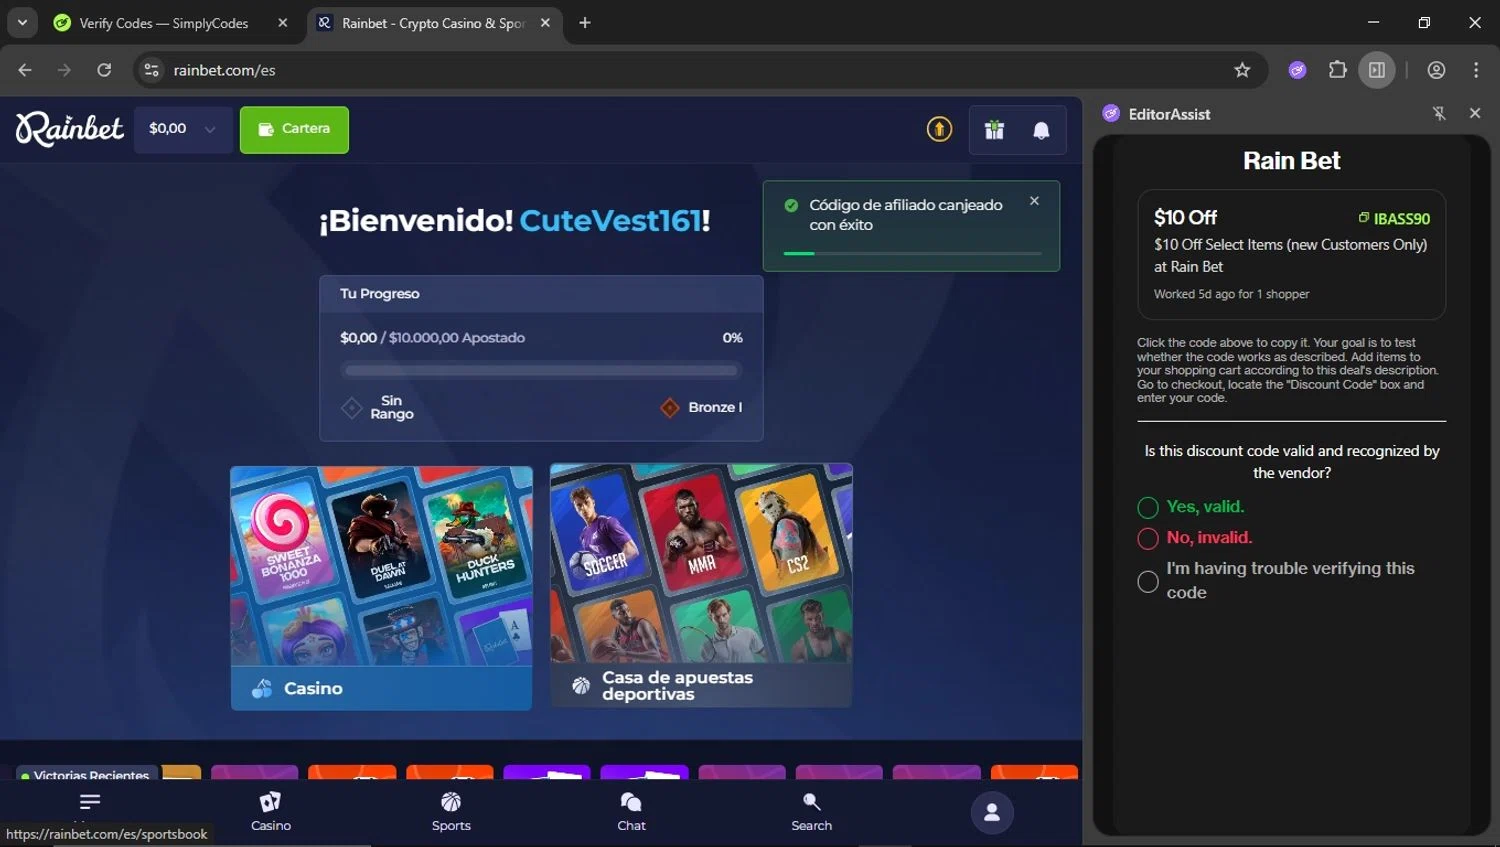Screen dimensions: 1500x847
Task: Toggle the browser side panel button
Action: pyautogui.click(x=1377, y=70)
